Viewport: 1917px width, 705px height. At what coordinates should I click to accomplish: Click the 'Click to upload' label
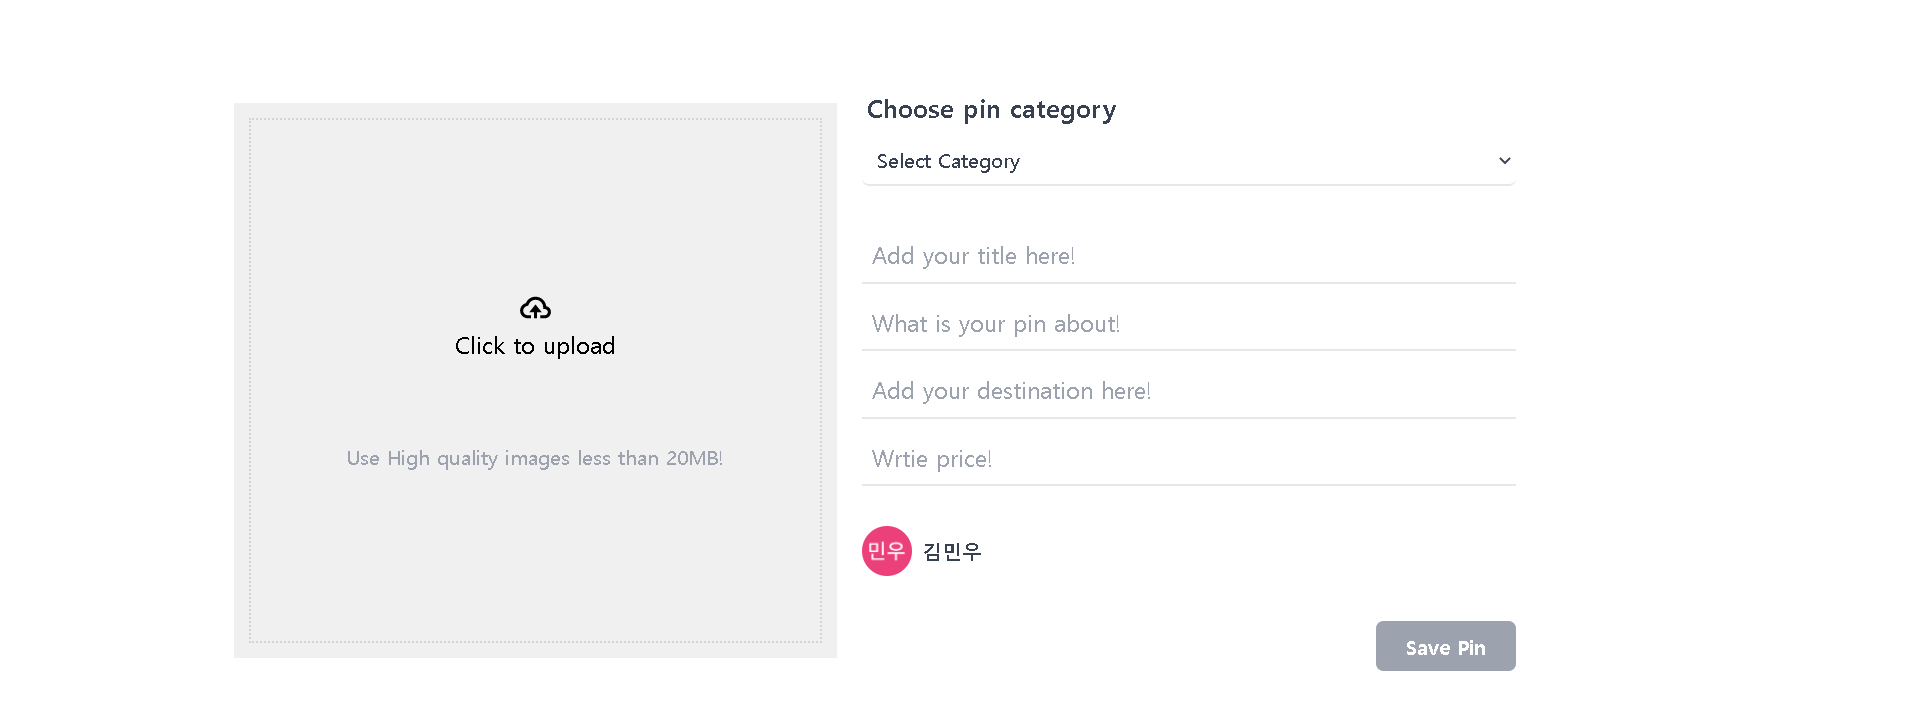(535, 346)
